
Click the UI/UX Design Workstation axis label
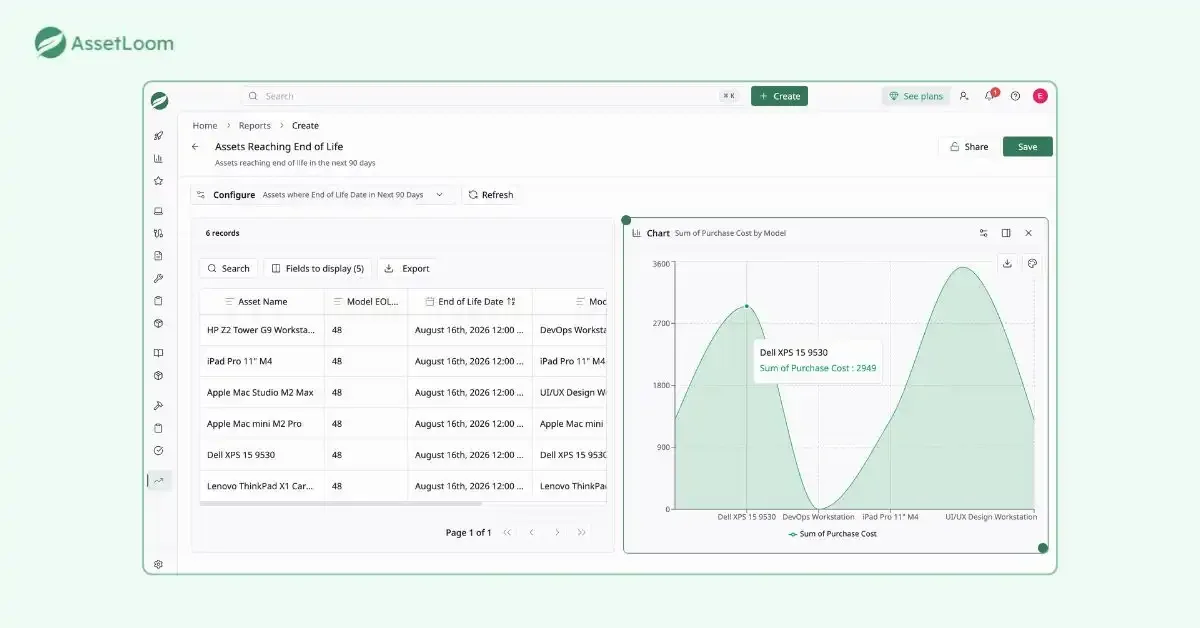pyautogui.click(x=990, y=517)
